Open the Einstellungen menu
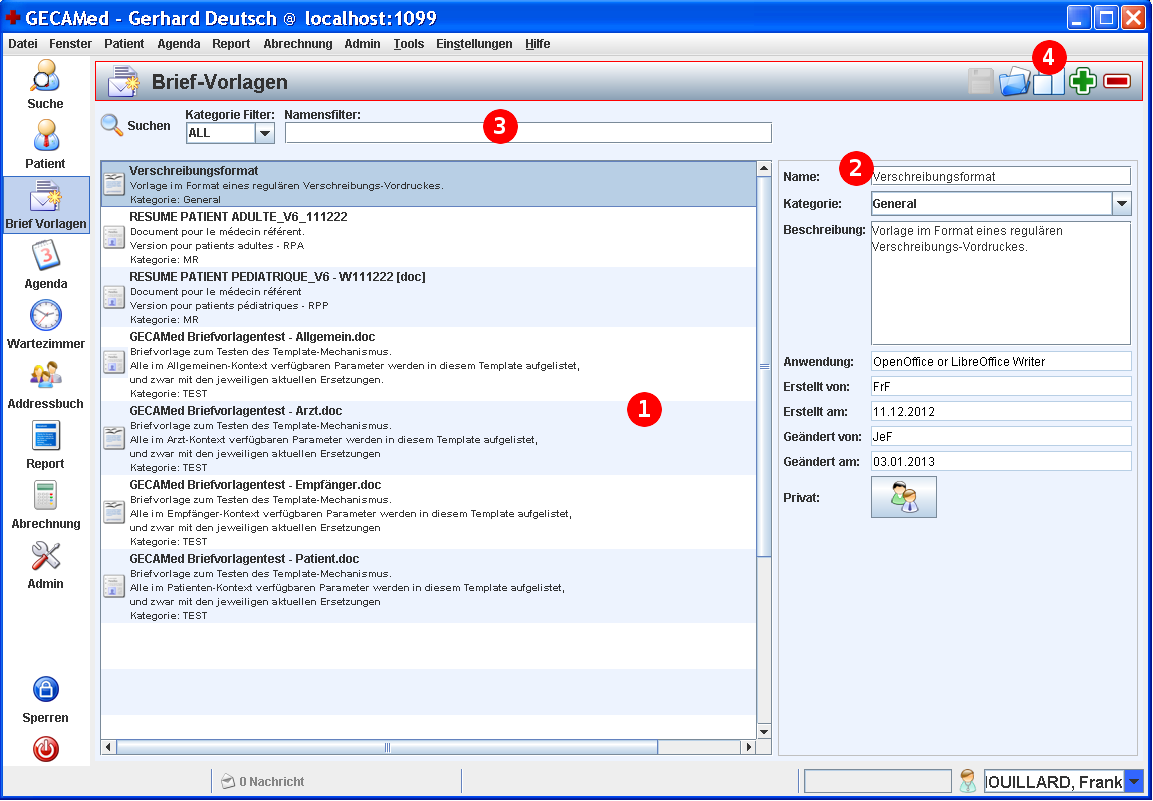The height and width of the screenshot is (801, 1153). point(474,44)
